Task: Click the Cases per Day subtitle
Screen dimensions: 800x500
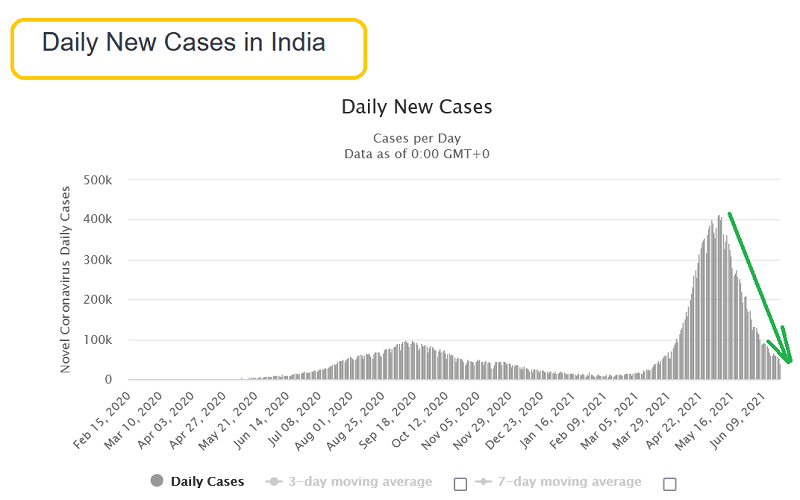Action: pyautogui.click(x=416, y=137)
